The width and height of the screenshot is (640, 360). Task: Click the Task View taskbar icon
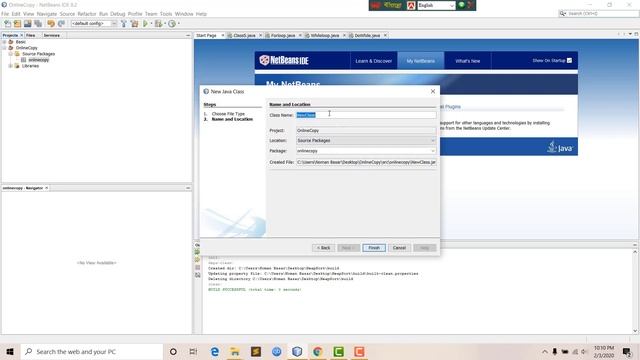point(193,351)
